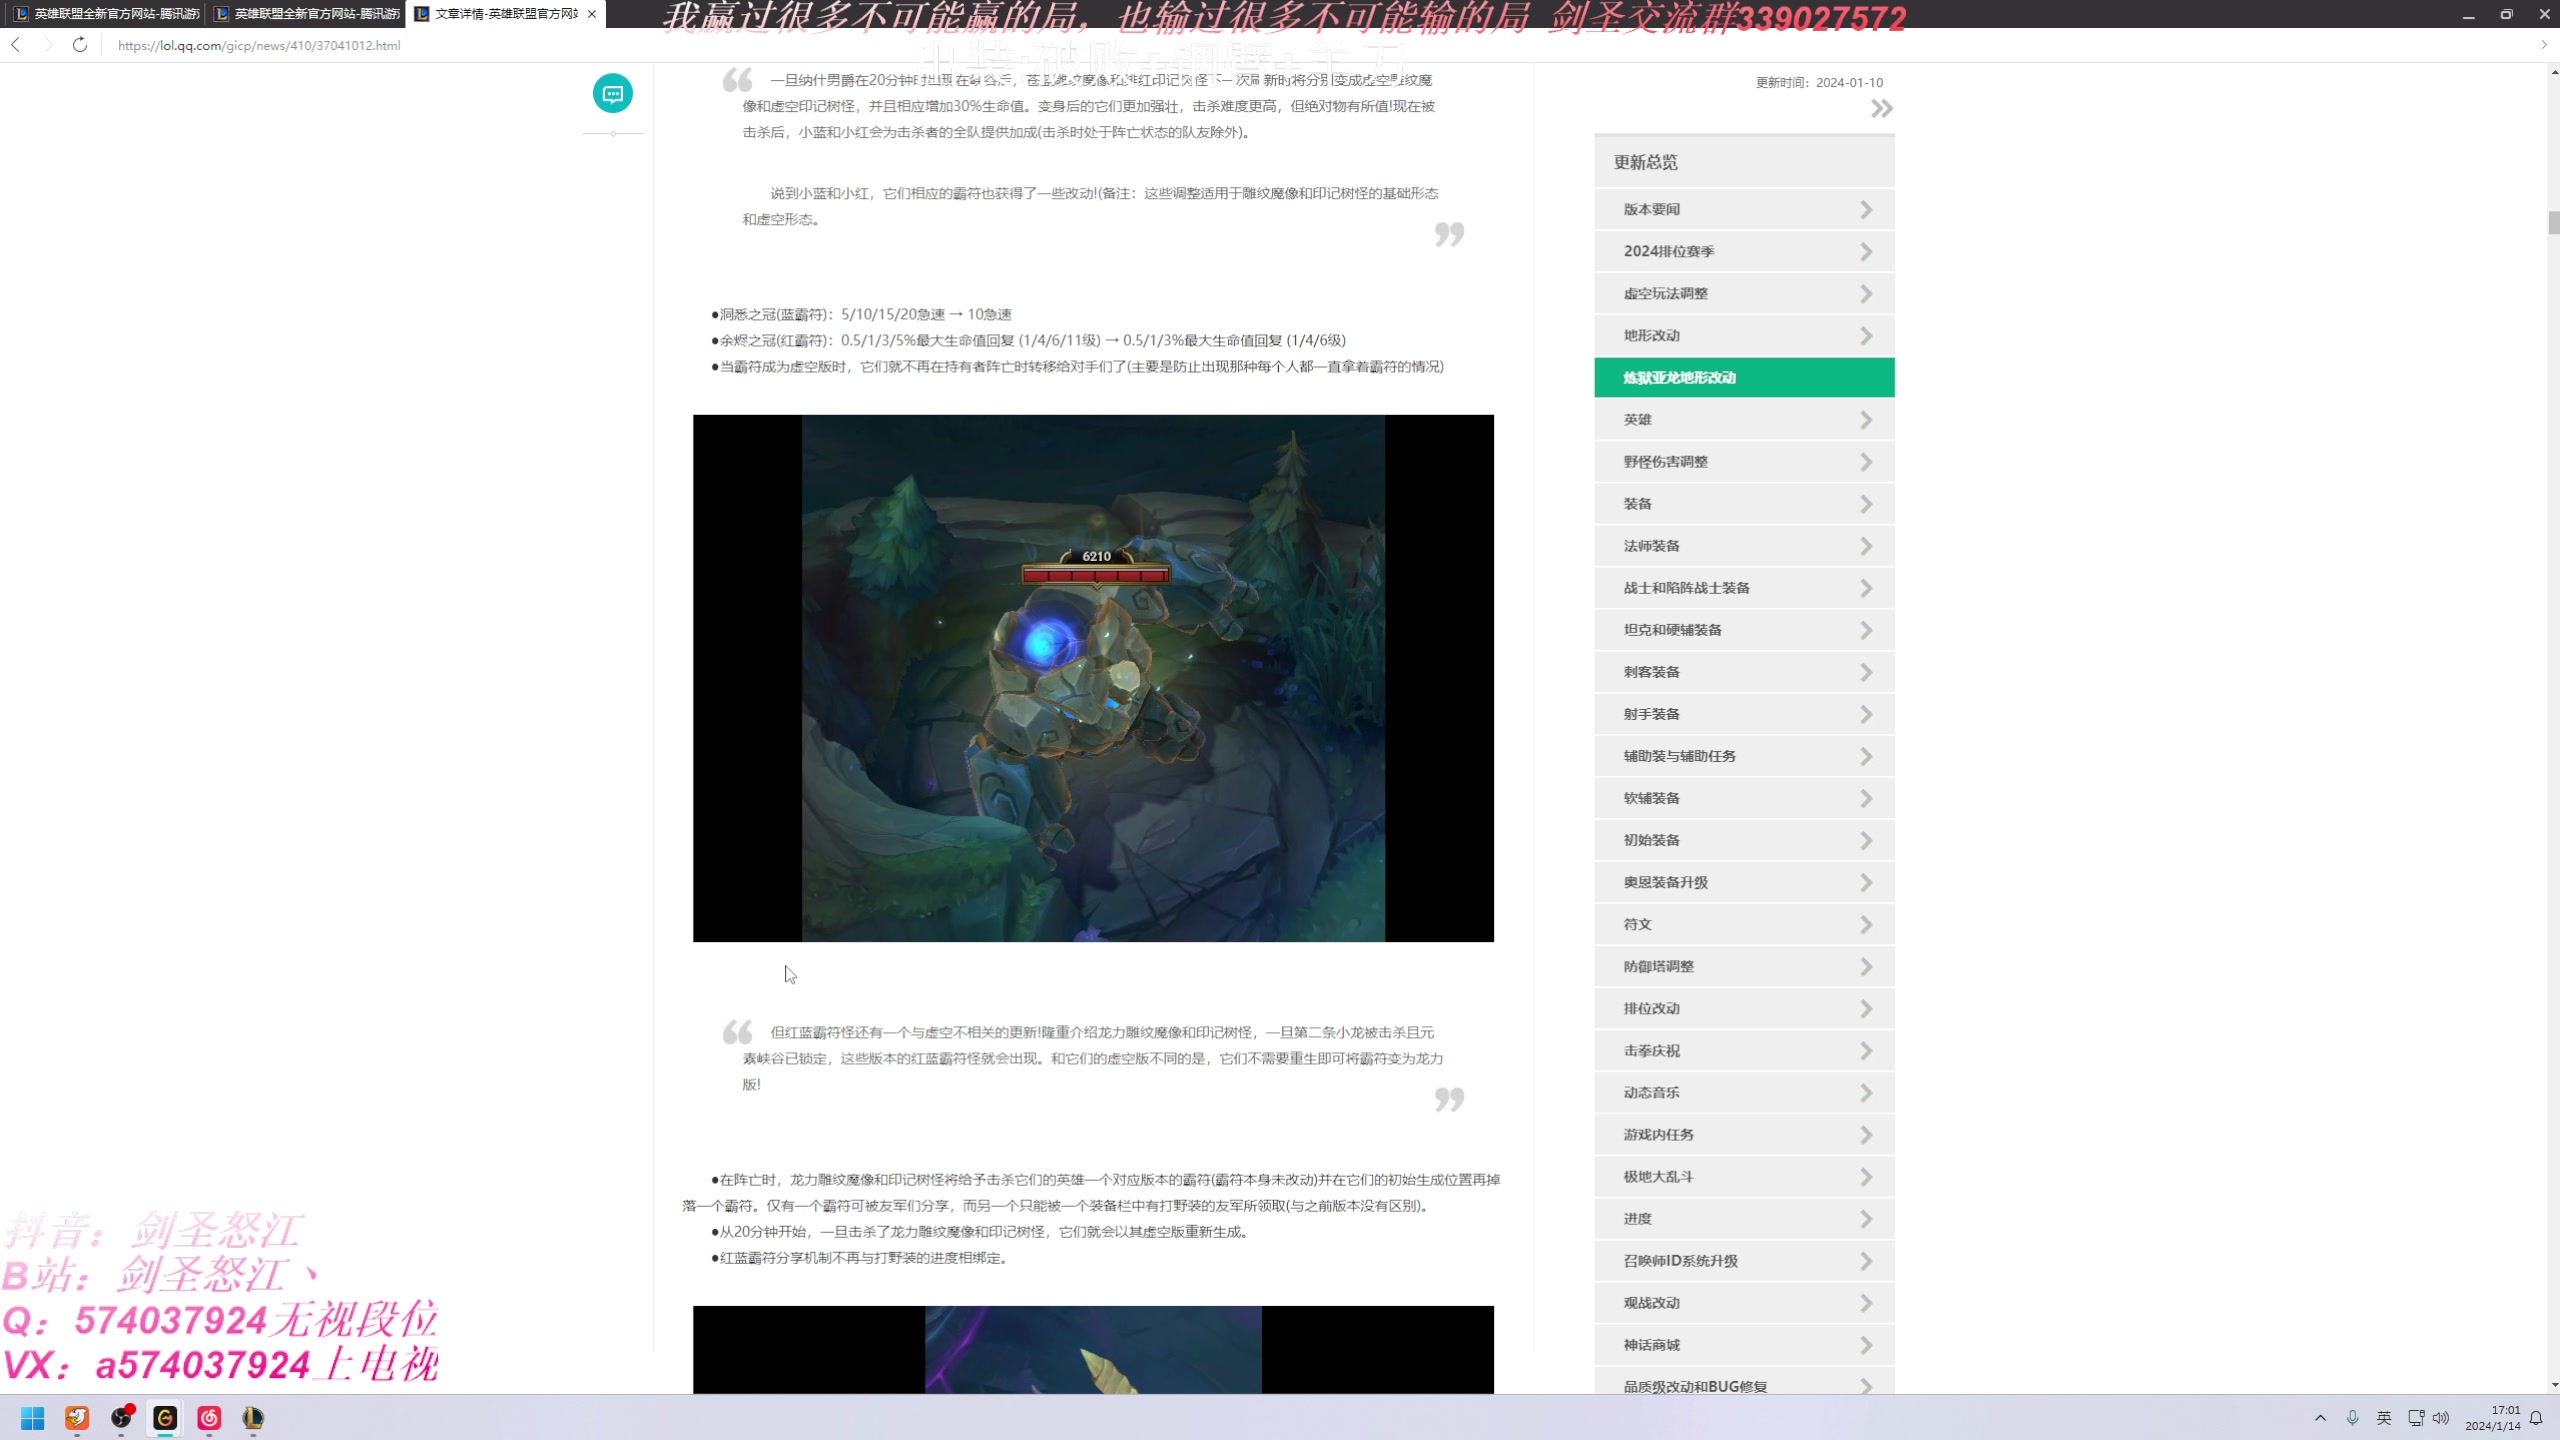
Task: Go to 符文 section
Action: pyautogui.click(x=1744, y=924)
